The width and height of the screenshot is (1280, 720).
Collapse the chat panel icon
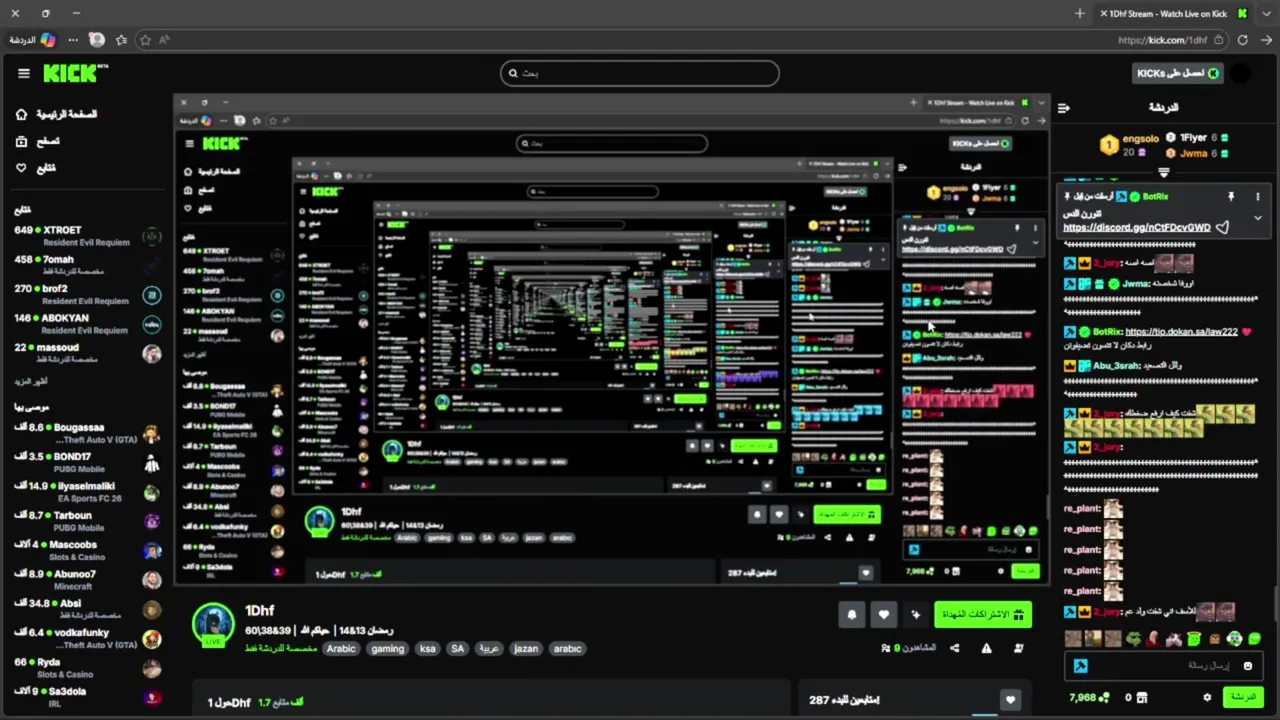[x=1064, y=107]
